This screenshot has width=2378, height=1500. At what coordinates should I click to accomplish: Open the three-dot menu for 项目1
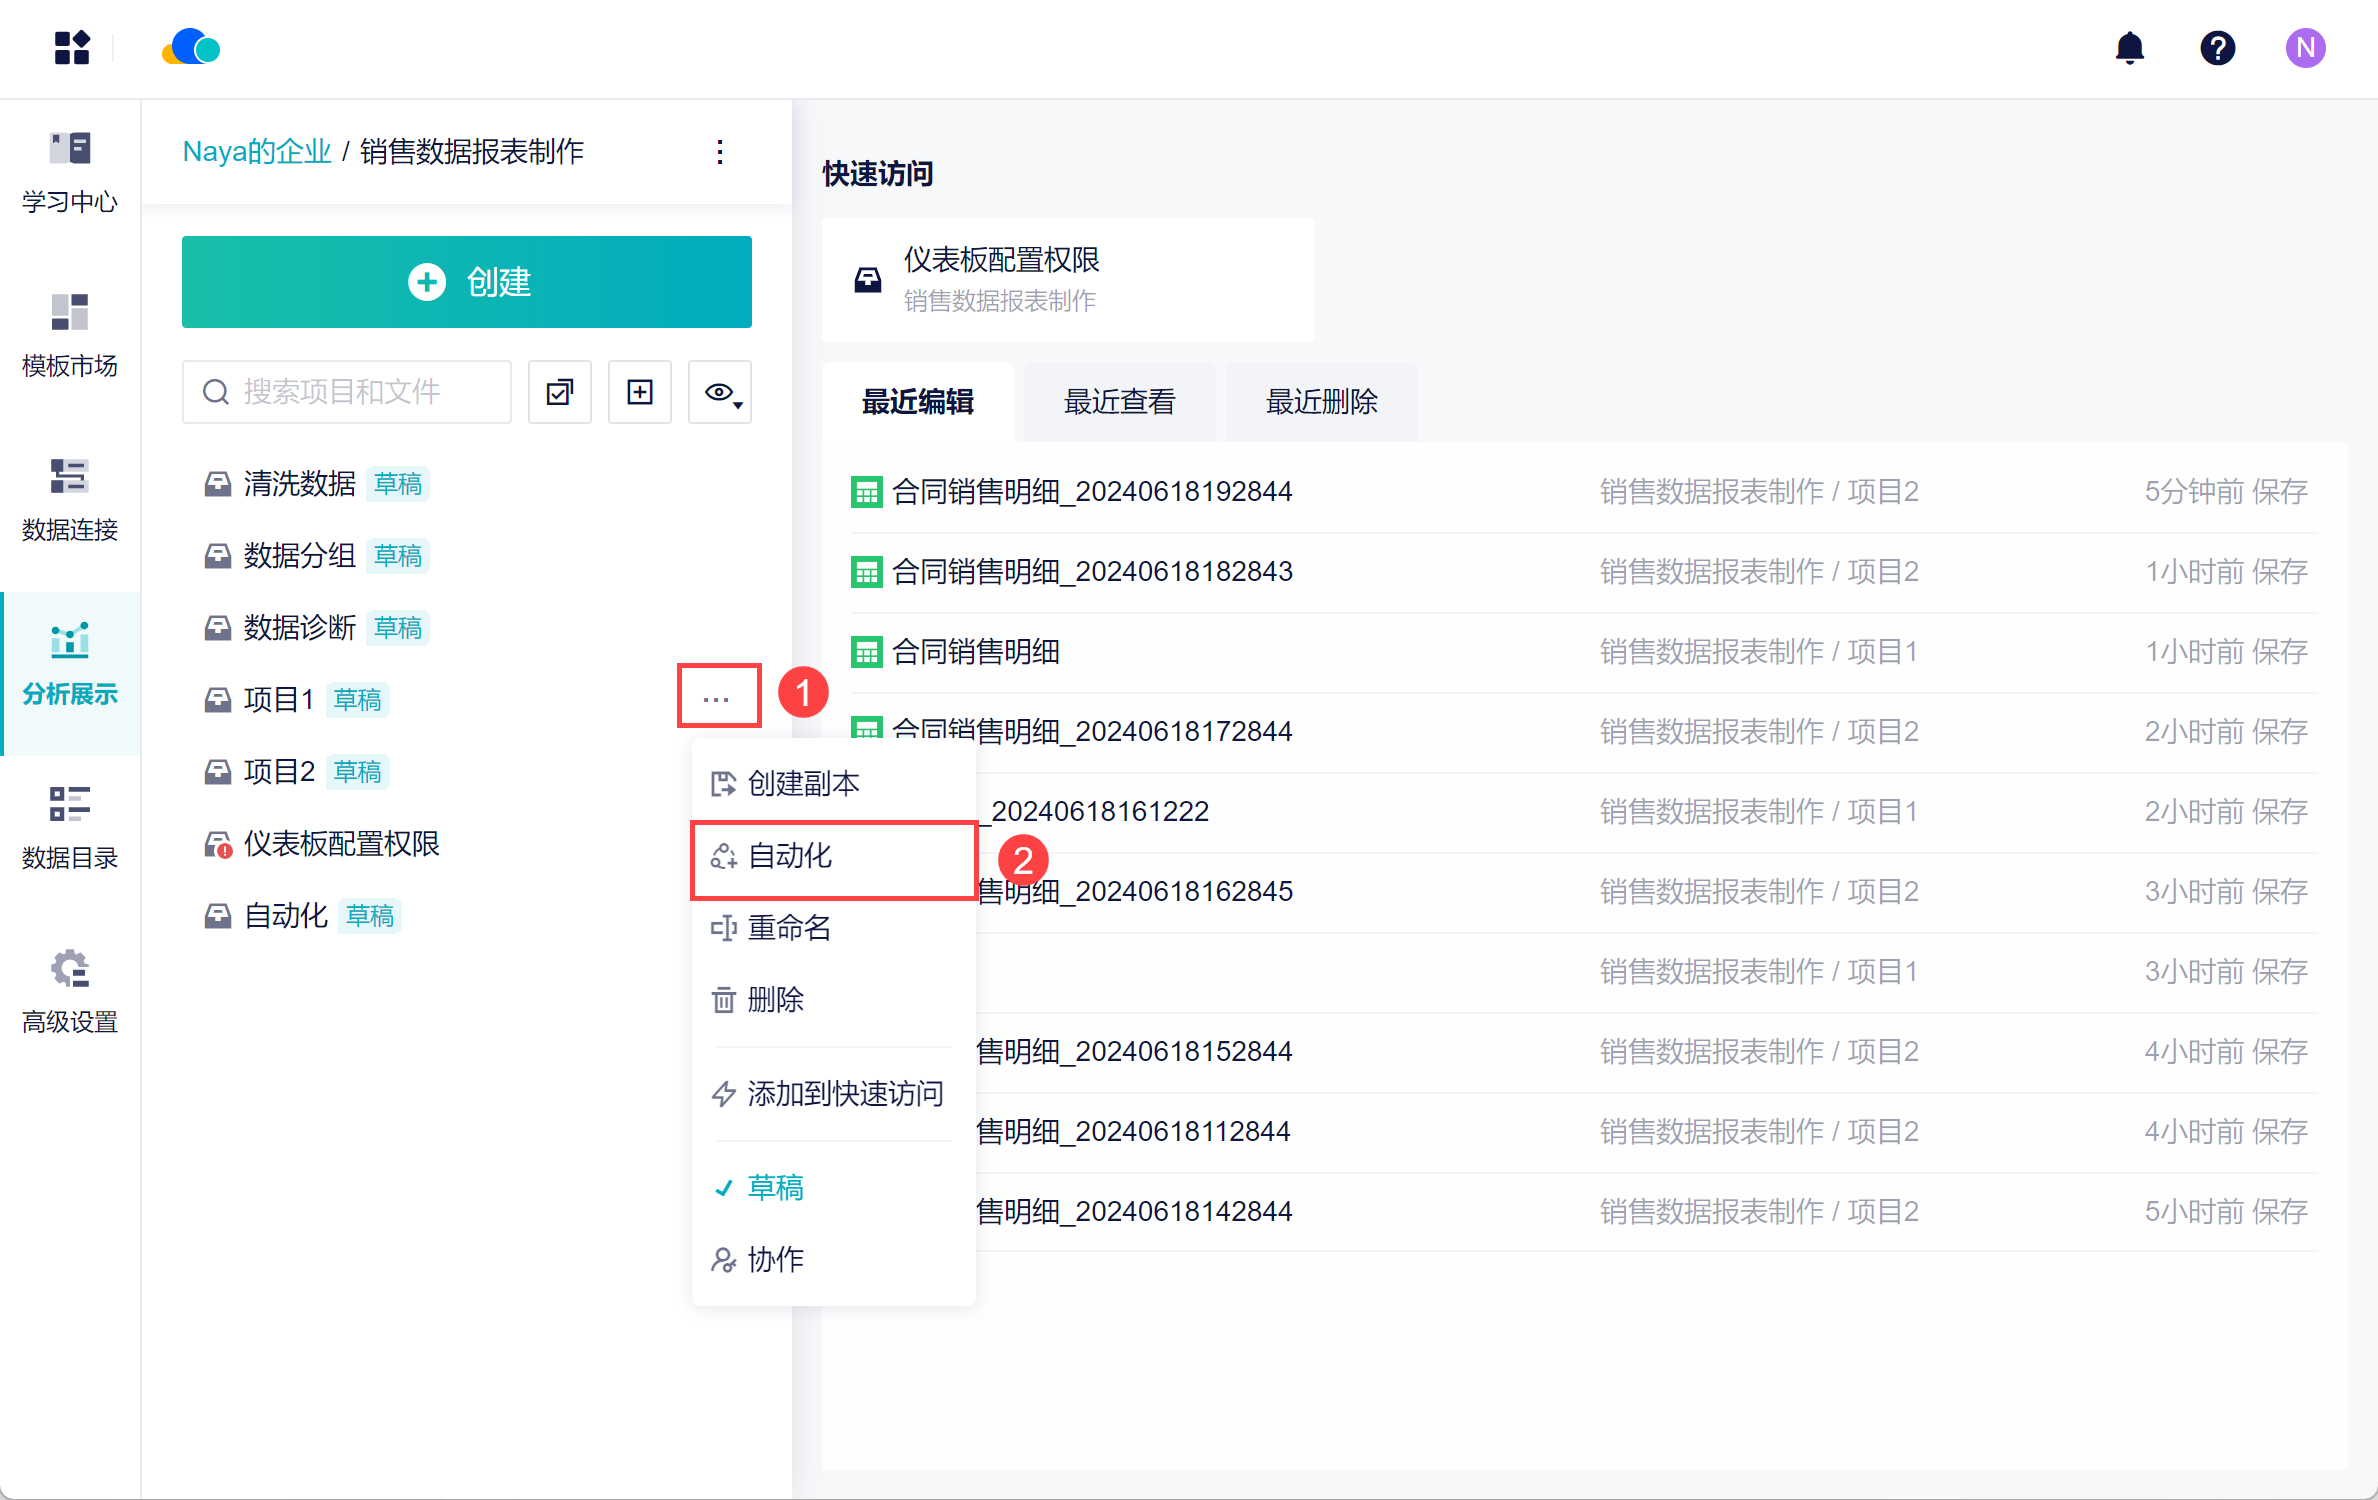click(x=717, y=697)
